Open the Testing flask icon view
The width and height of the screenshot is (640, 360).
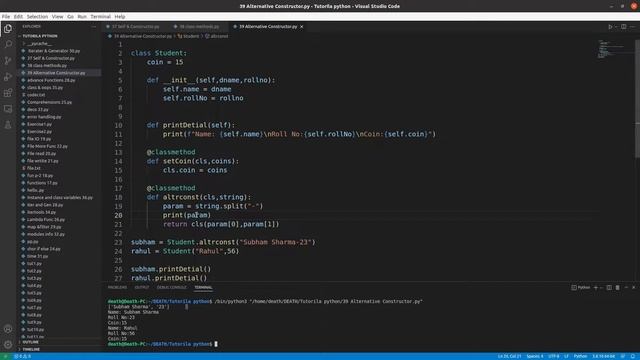click(x=8, y=125)
